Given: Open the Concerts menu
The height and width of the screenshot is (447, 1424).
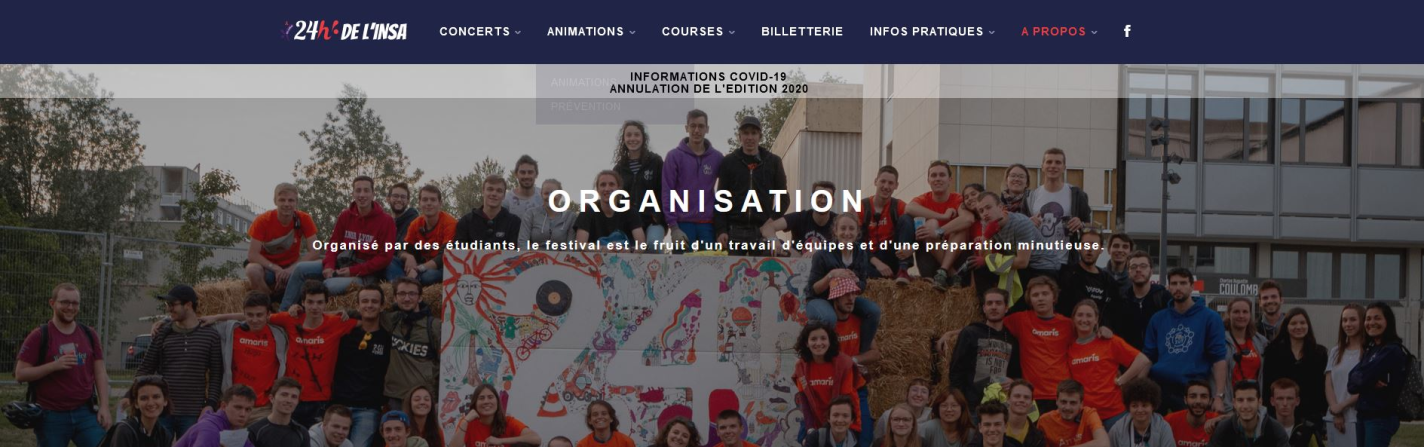Looking at the screenshot, I should click(475, 31).
